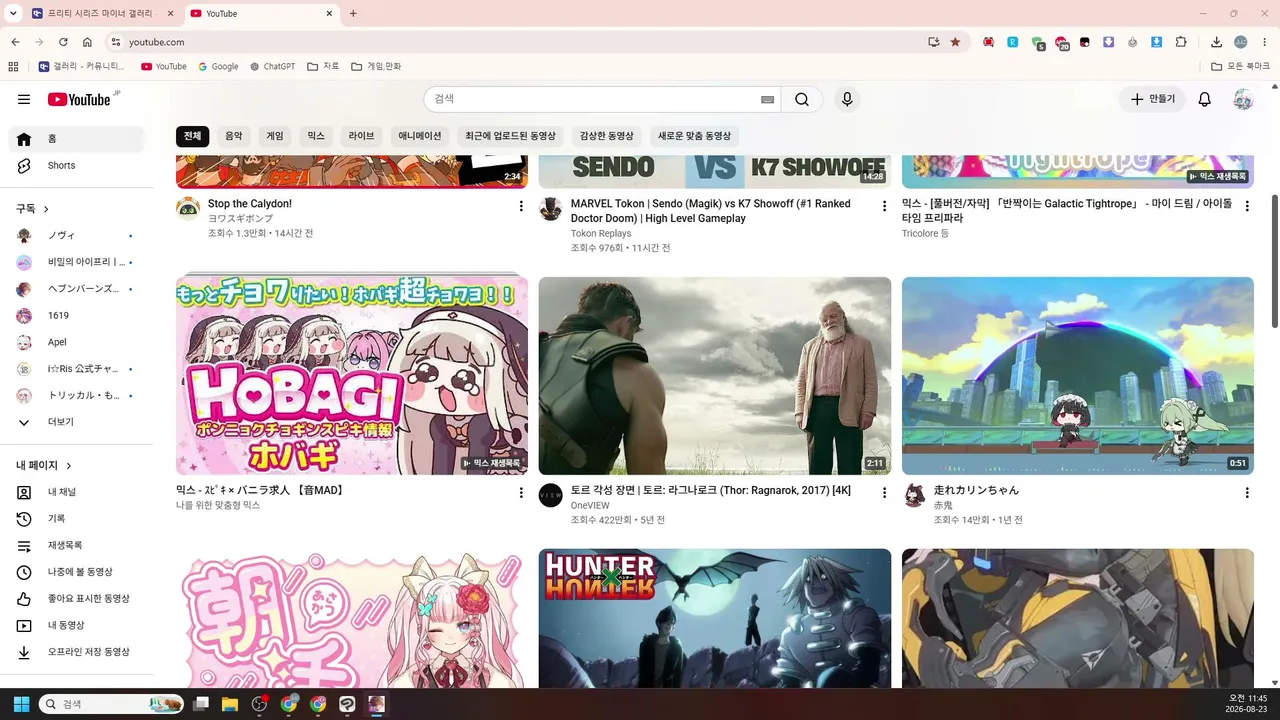
Task: Open options menu for MARVEL Tokon video
Action: coord(884,206)
